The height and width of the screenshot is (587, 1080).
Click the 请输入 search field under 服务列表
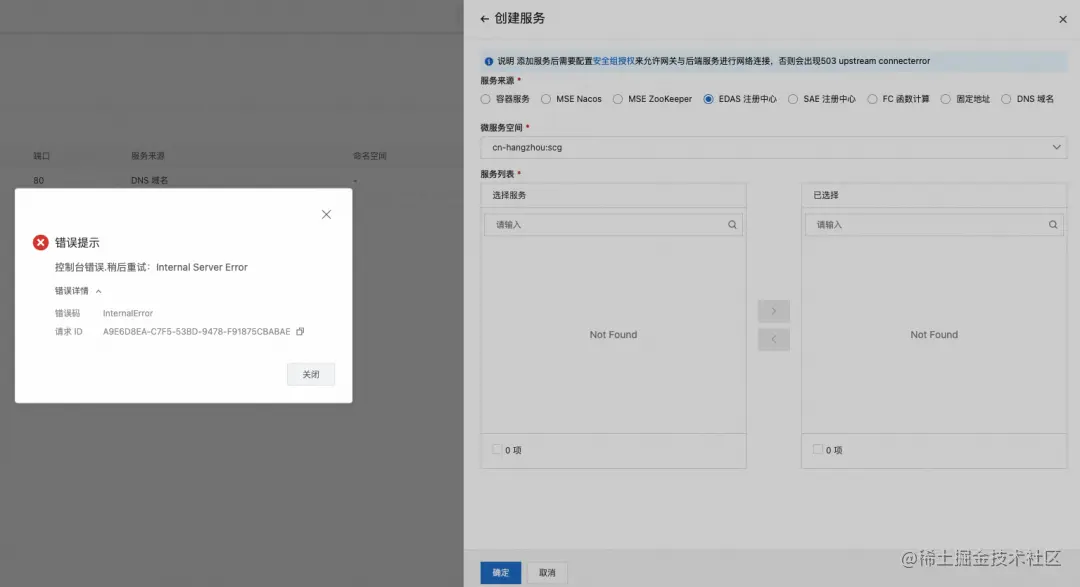560,224
